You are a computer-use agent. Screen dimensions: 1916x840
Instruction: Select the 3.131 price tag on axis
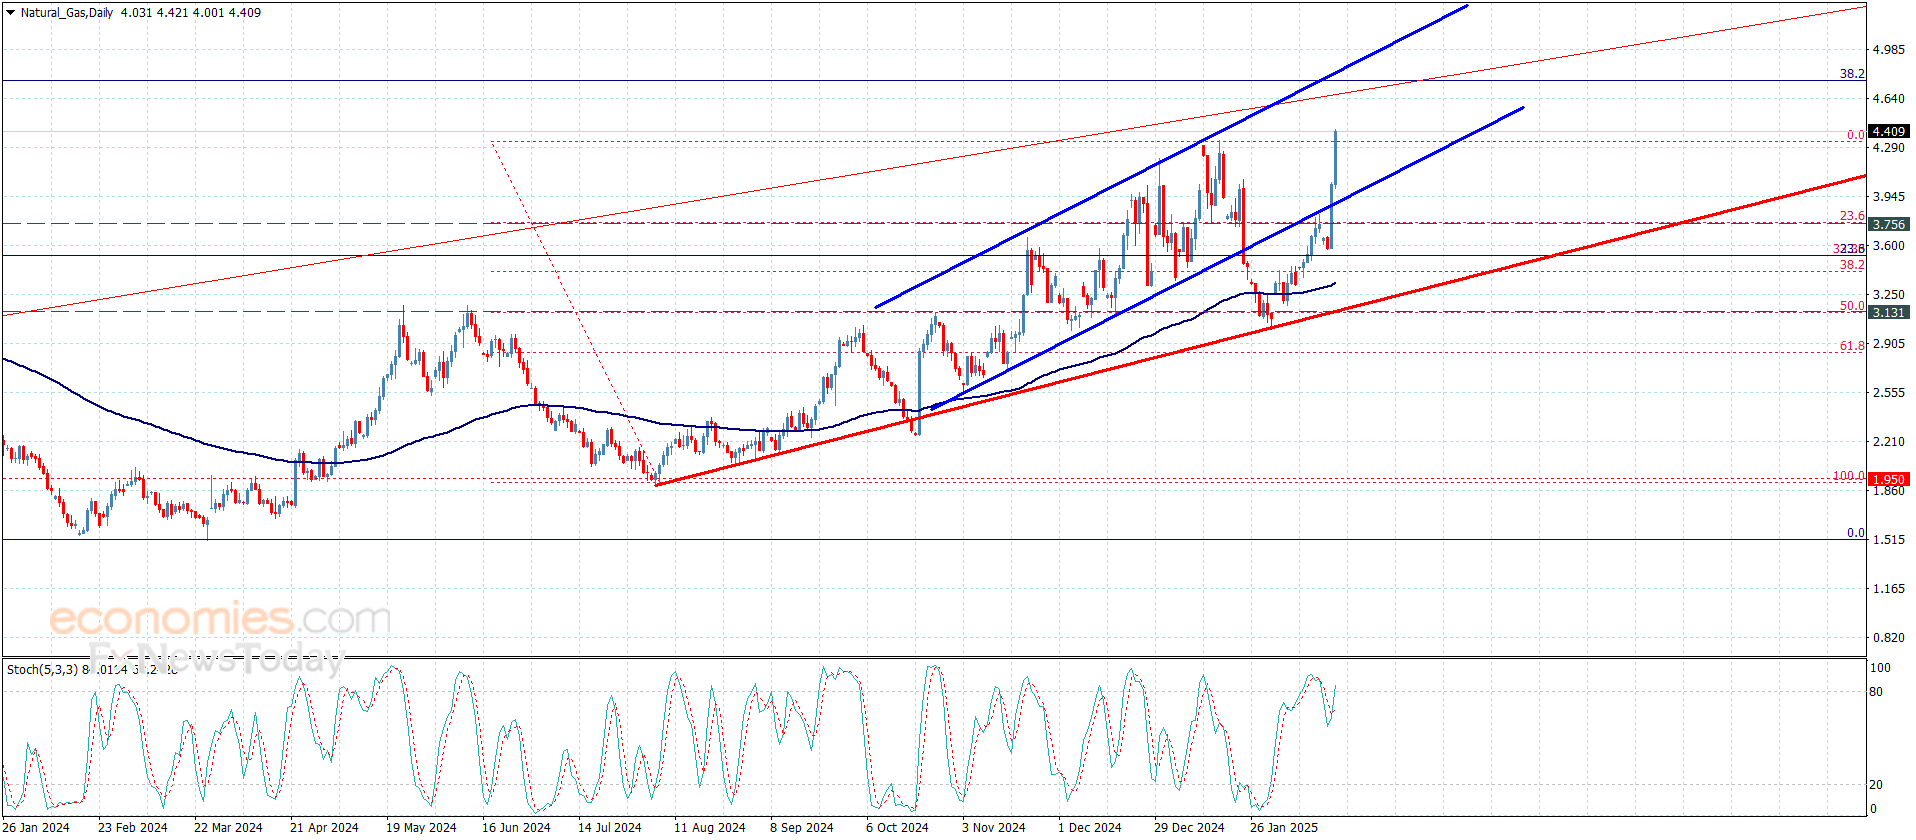click(1888, 313)
